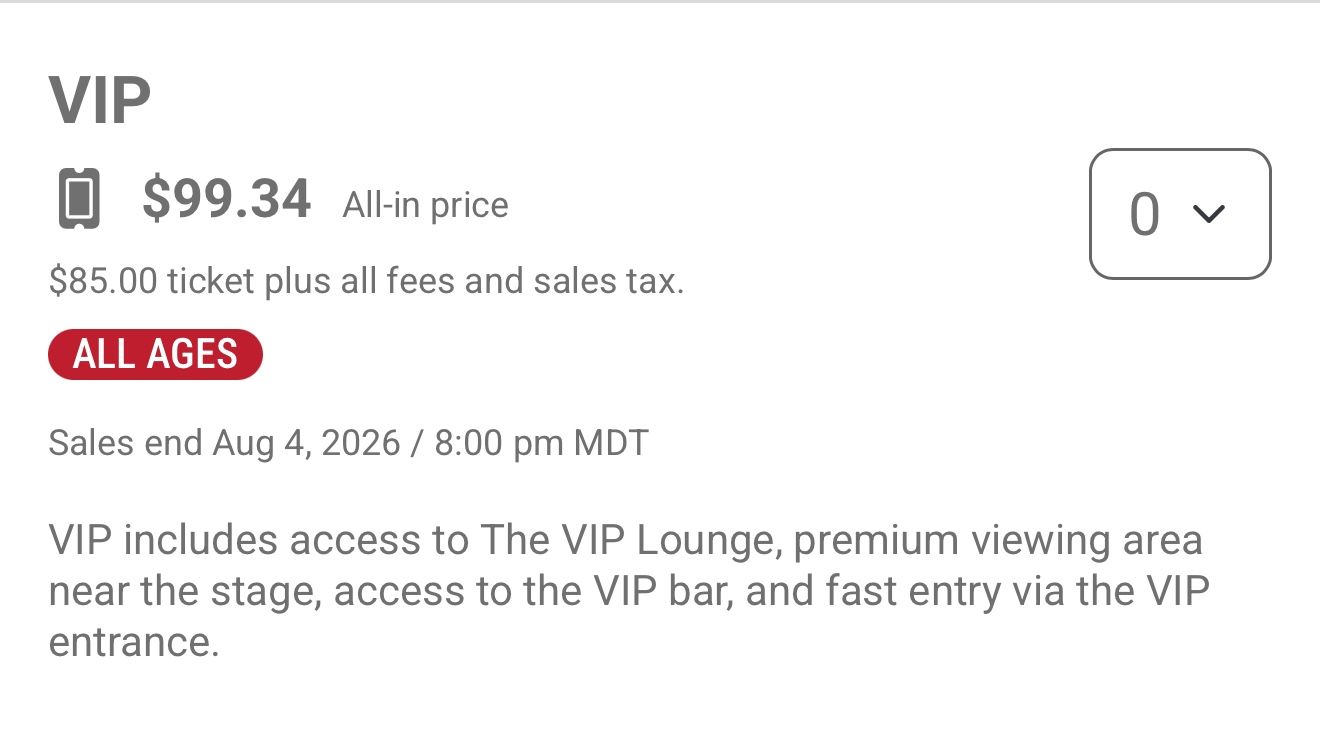Viewport: 1320px width, 739px height.
Task: Click the word entrance in description
Action: [133, 641]
